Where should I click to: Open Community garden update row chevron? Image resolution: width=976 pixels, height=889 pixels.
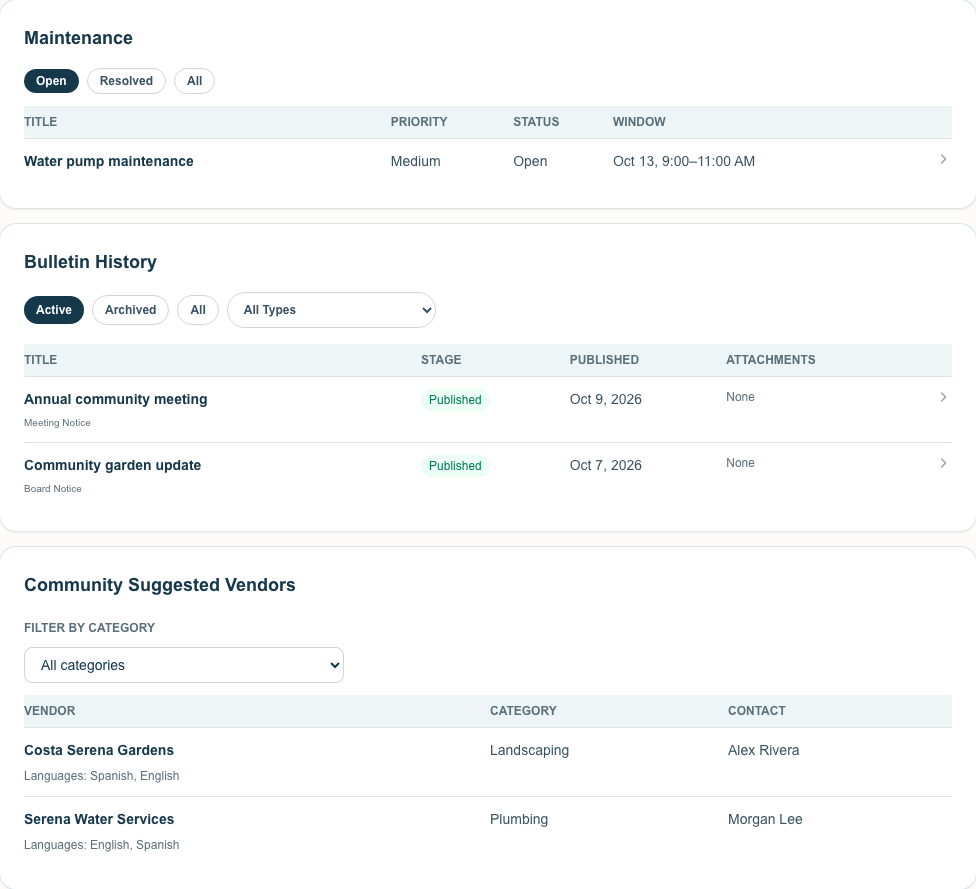[x=943, y=463]
